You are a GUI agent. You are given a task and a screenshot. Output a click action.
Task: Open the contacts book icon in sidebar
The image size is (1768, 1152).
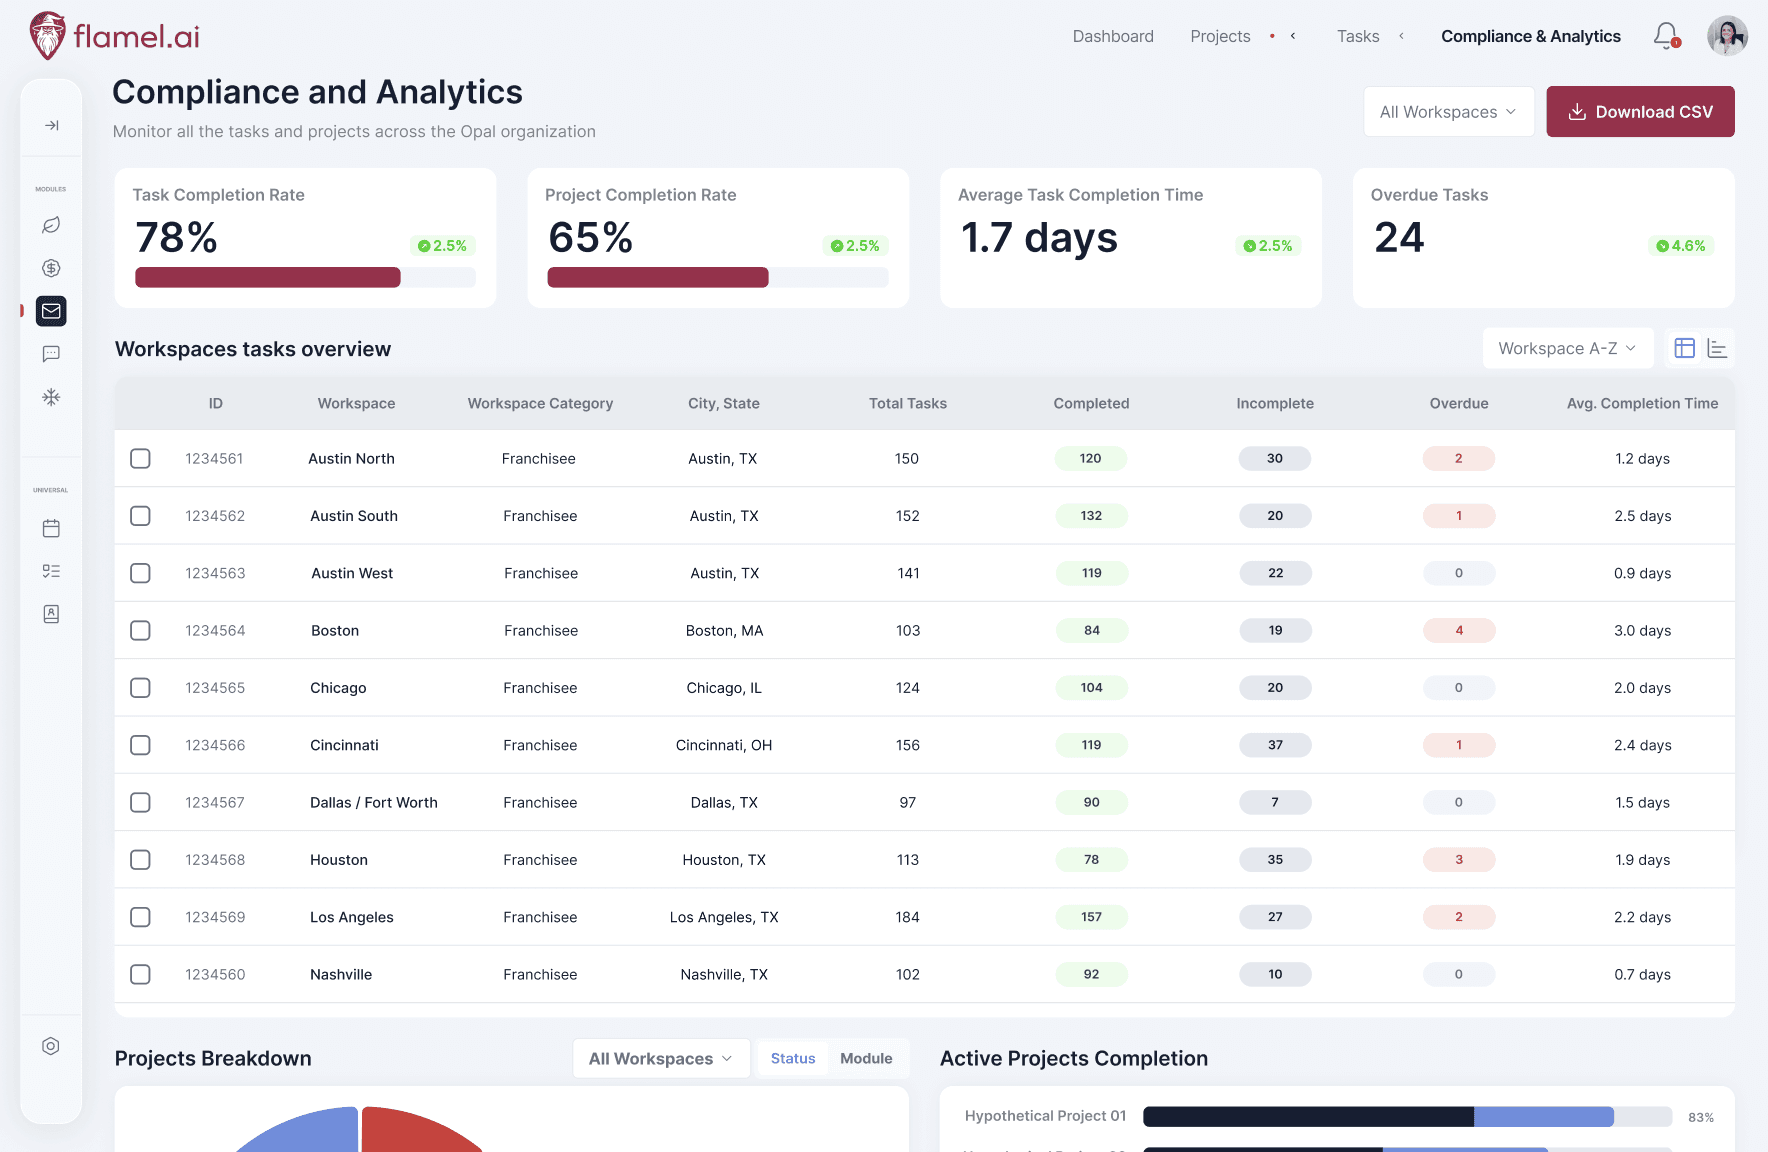pos(51,614)
